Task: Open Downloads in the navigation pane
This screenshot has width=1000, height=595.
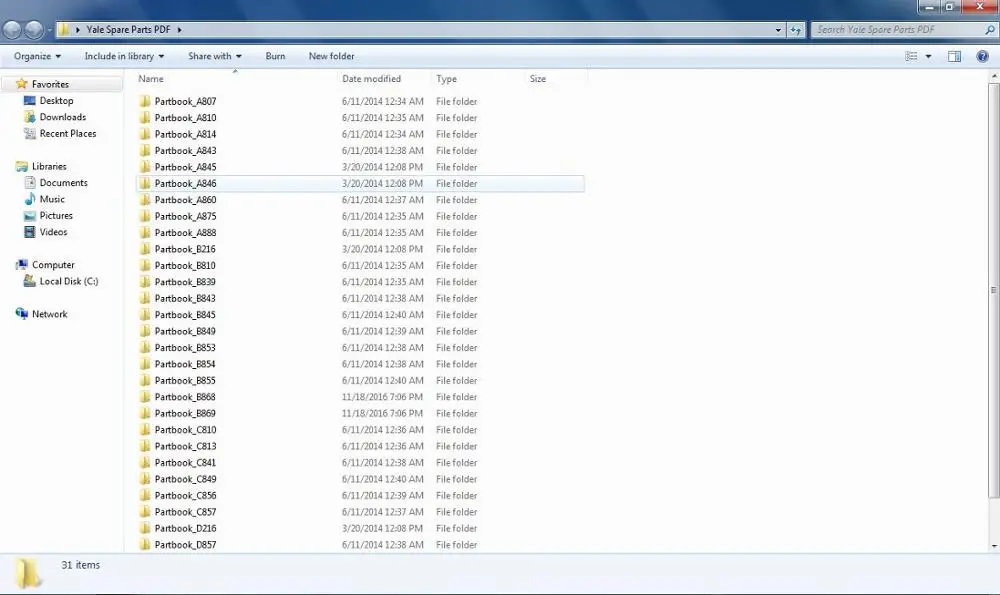Action: coord(62,117)
